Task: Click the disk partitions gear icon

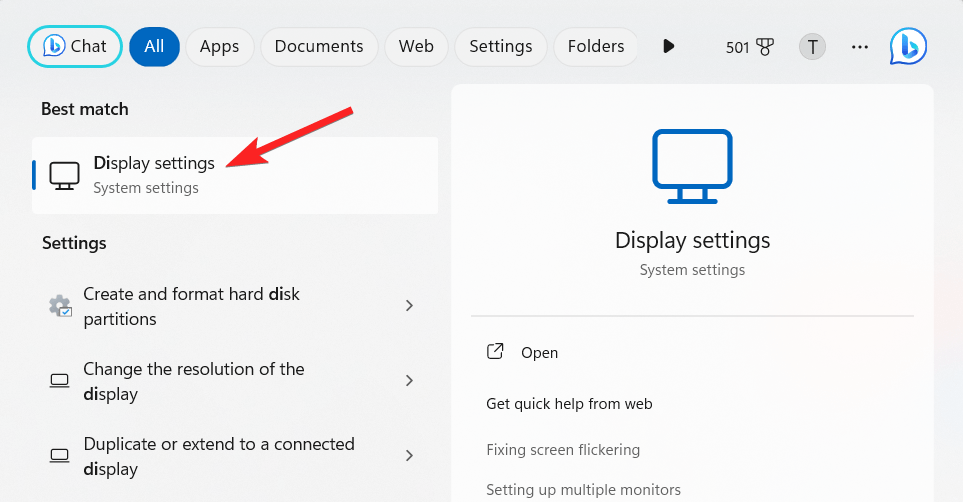Action: pyautogui.click(x=60, y=306)
